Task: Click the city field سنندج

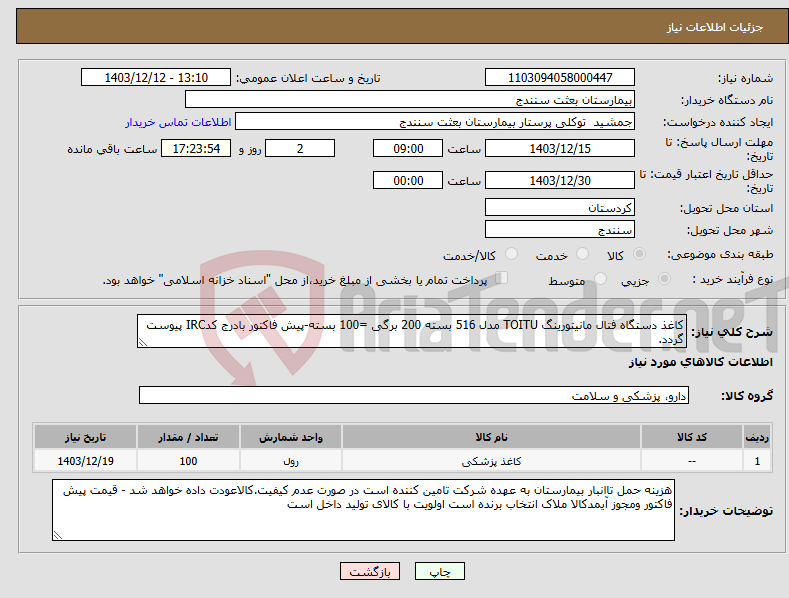Action: pyautogui.click(x=560, y=230)
